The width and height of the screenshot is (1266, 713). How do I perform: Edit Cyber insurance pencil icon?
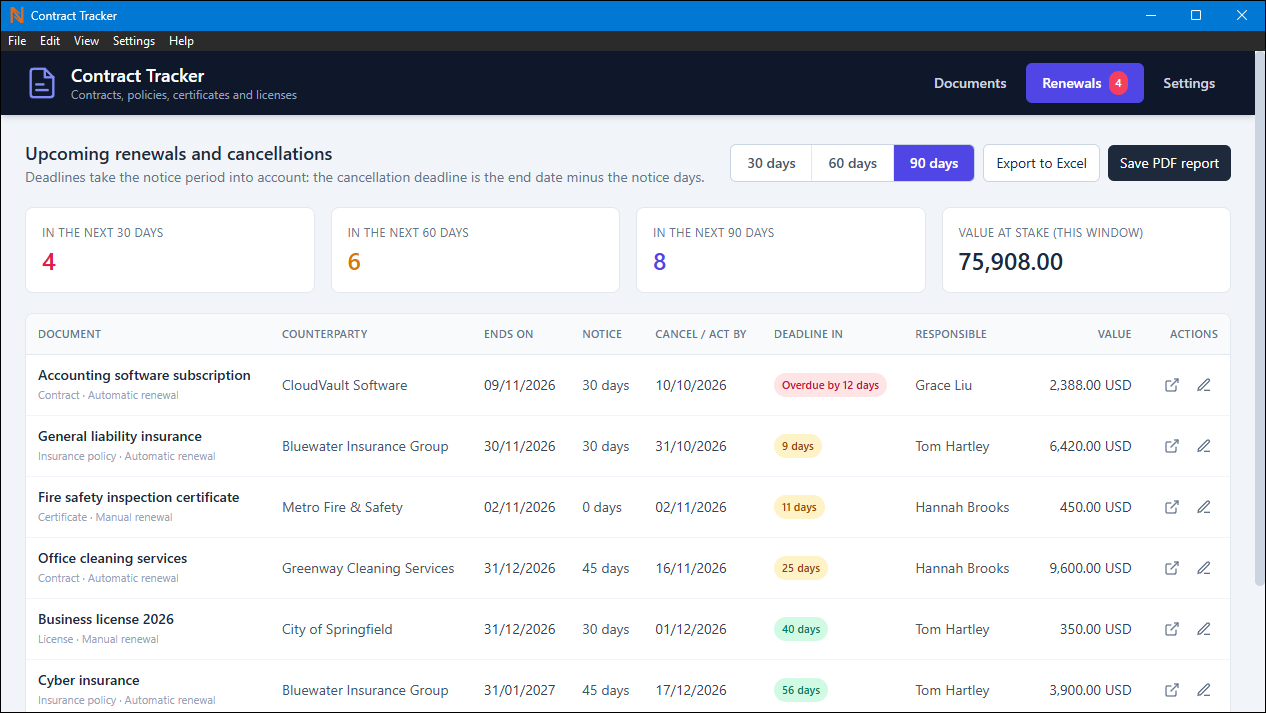pyautogui.click(x=1204, y=690)
